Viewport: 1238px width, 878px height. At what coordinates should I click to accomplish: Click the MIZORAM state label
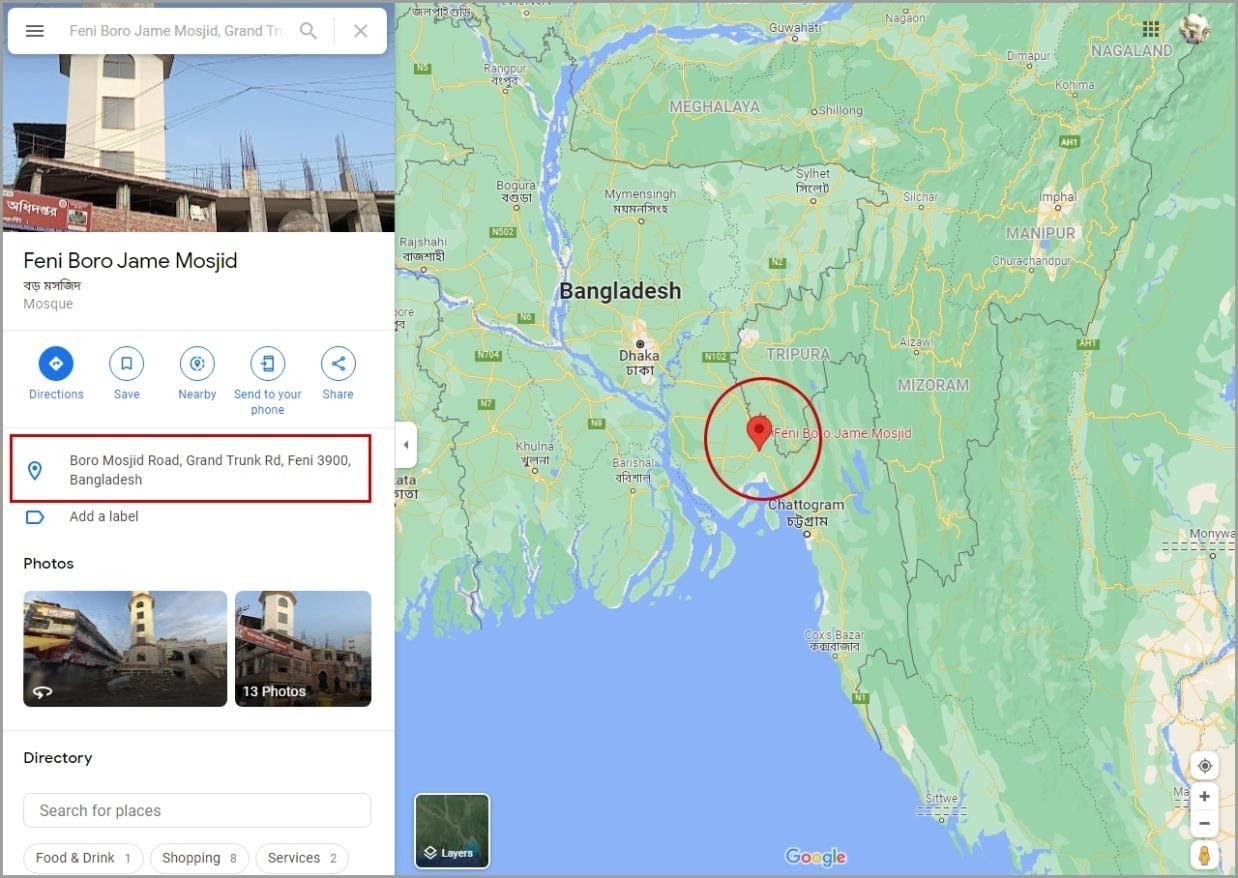click(x=933, y=385)
